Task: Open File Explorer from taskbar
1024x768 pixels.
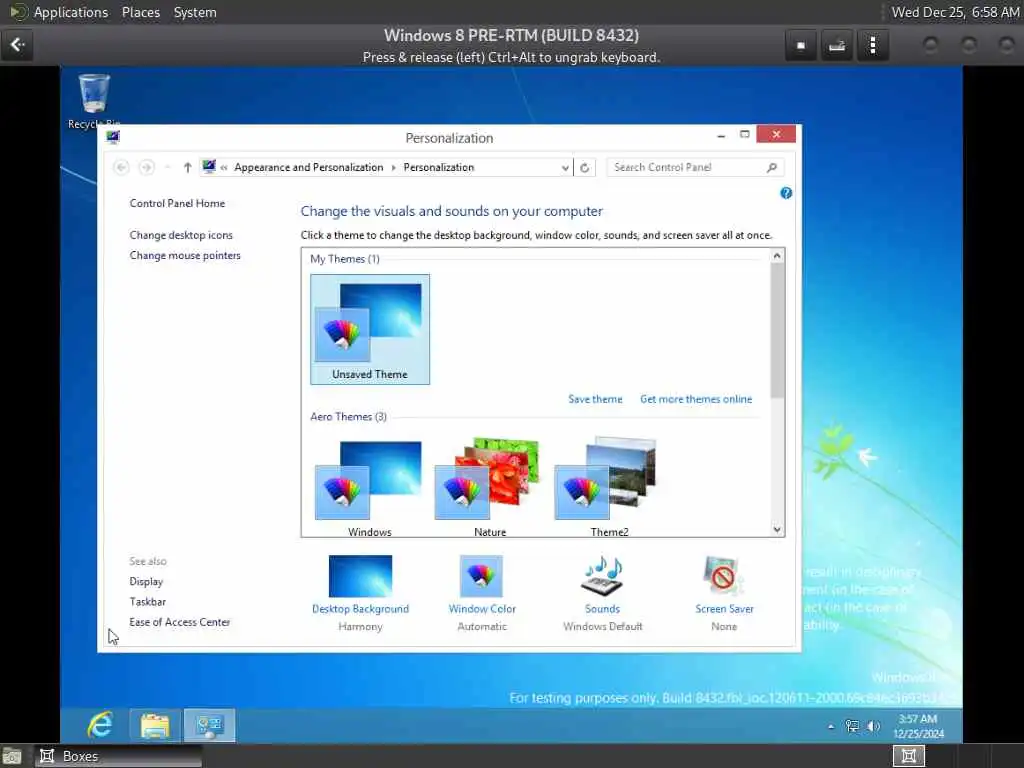Action: pos(155,726)
